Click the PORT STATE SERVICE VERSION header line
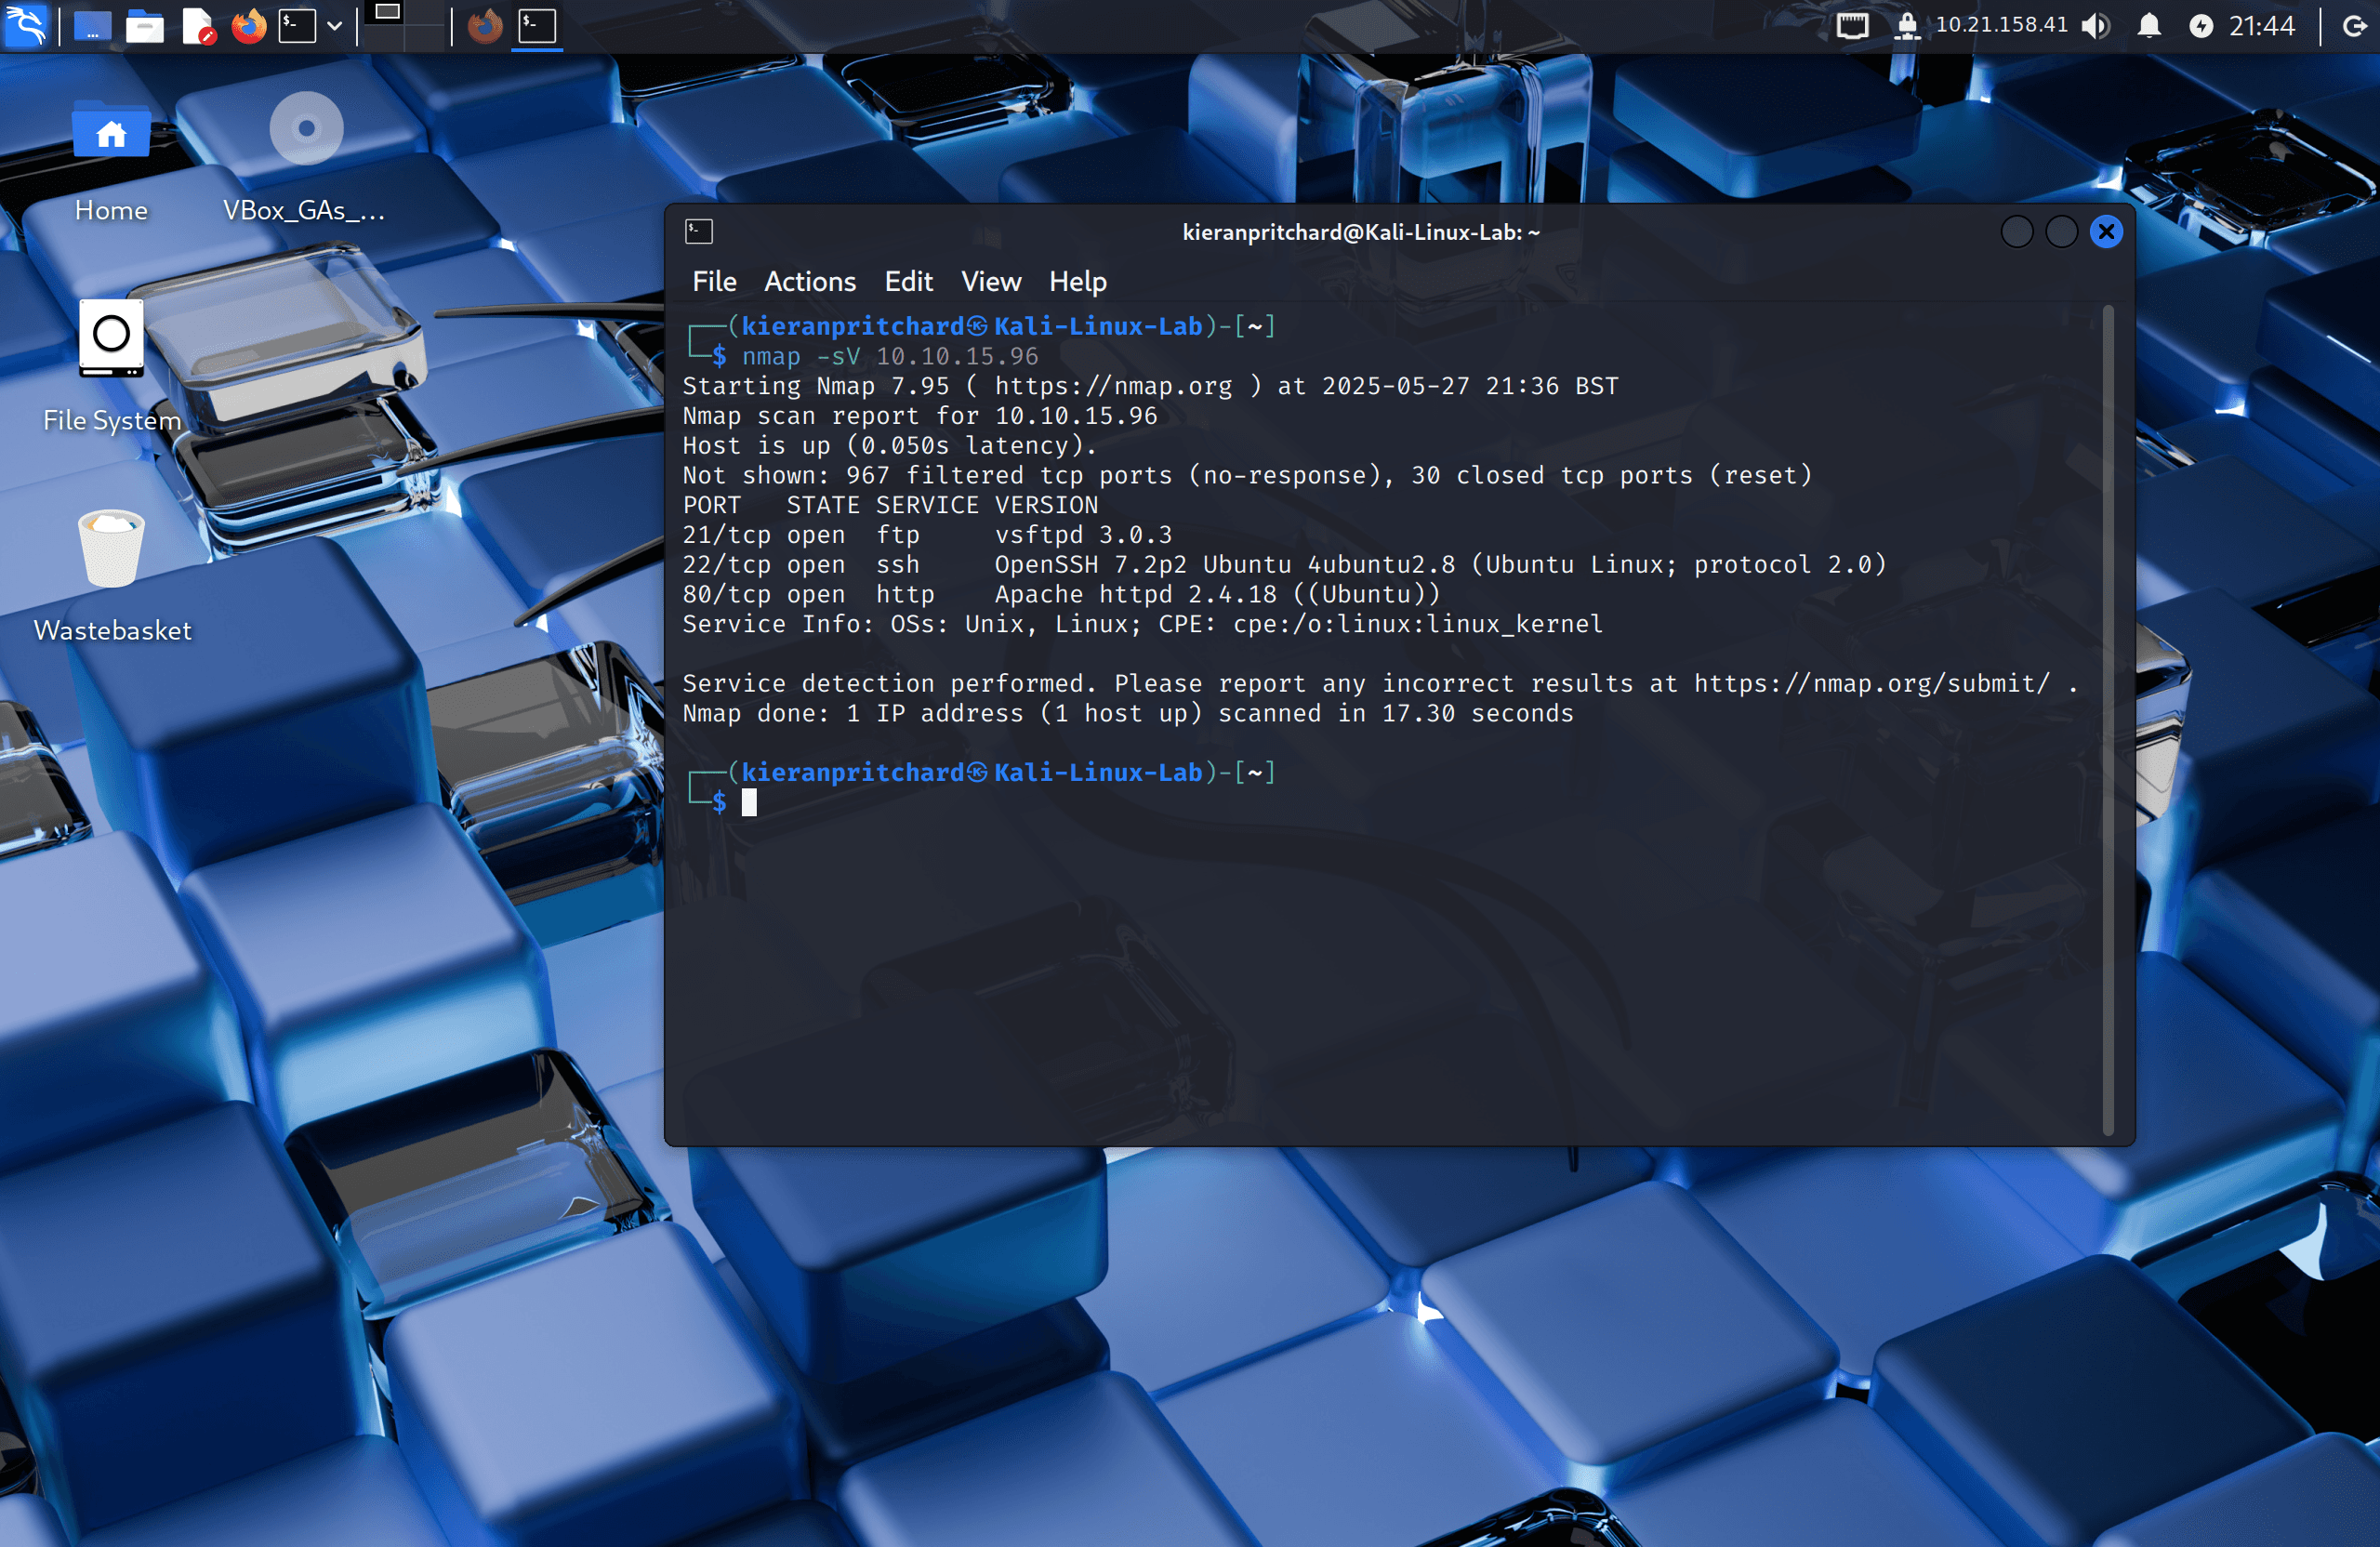The height and width of the screenshot is (1547, 2380). 890,505
